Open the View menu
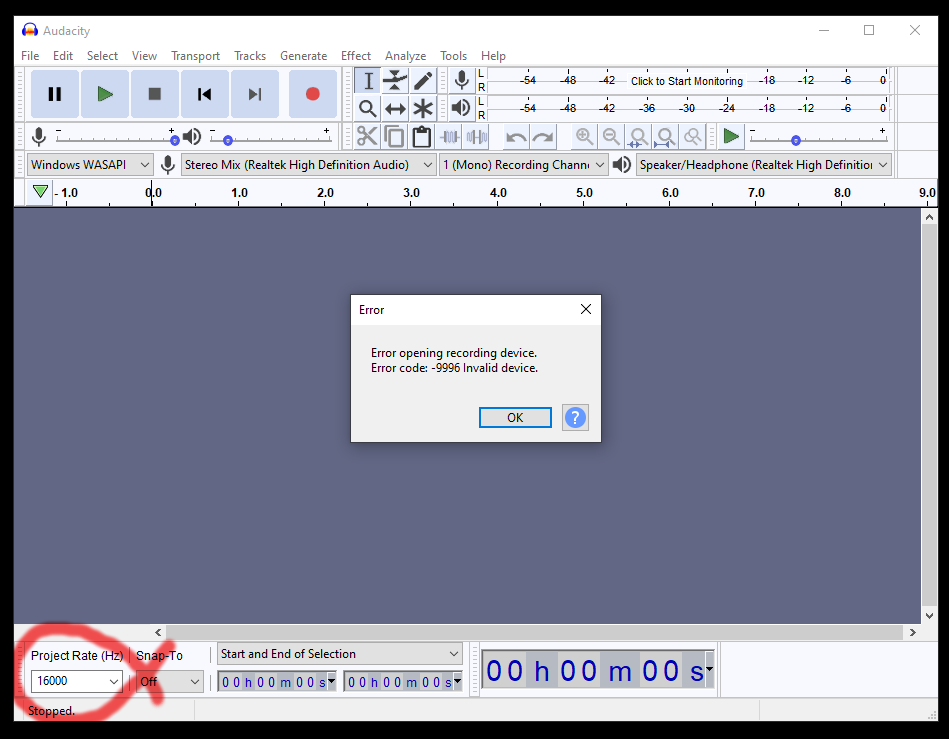949x739 pixels. [x=145, y=56]
